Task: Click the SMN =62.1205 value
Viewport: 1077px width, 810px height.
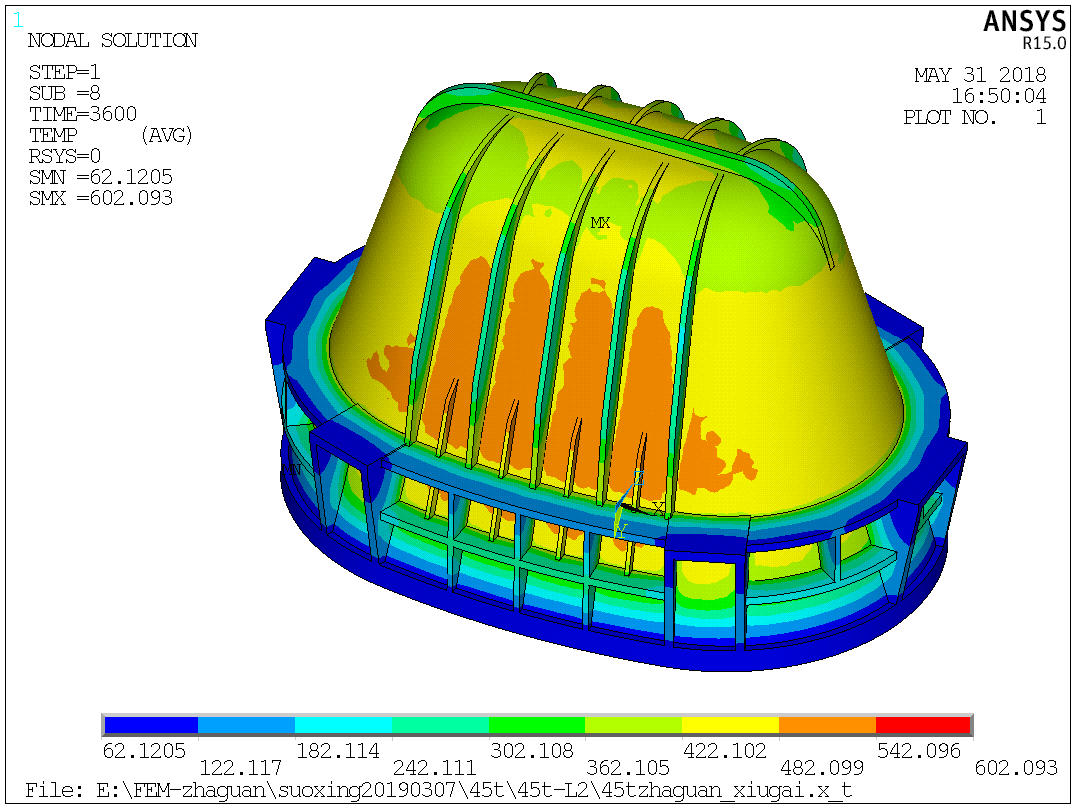Action: pos(101,177)
